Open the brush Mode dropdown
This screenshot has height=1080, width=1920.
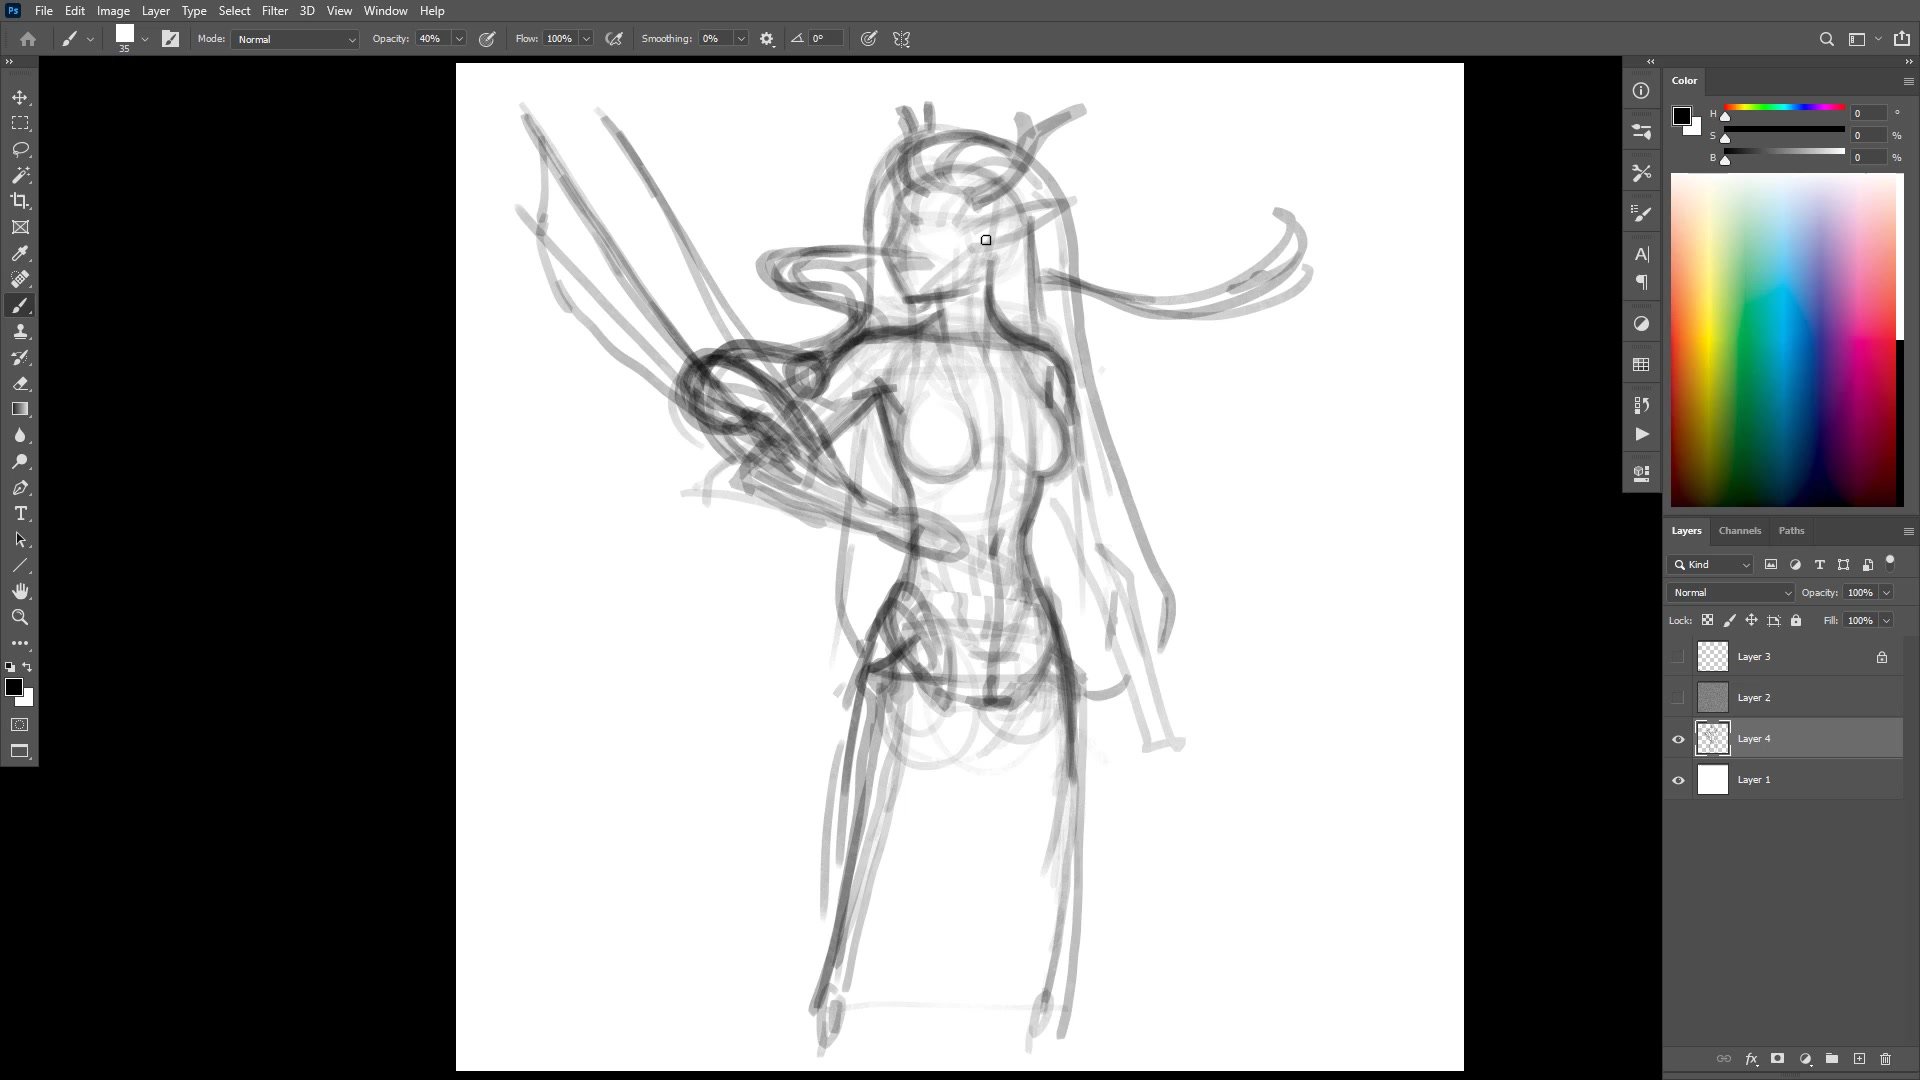295,39
